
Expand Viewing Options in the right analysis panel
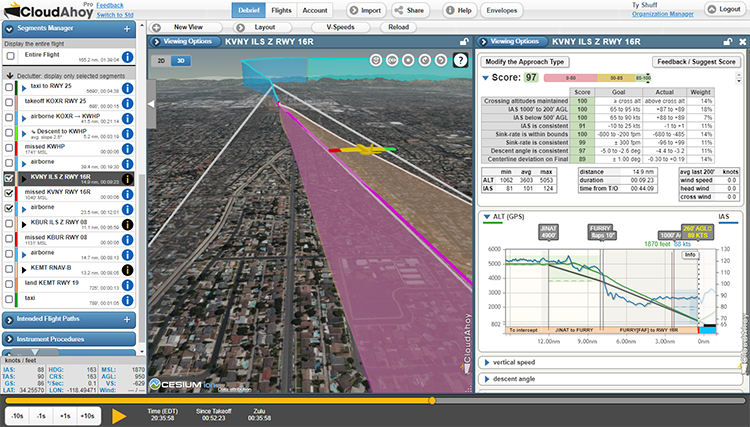tap(510, 42)
